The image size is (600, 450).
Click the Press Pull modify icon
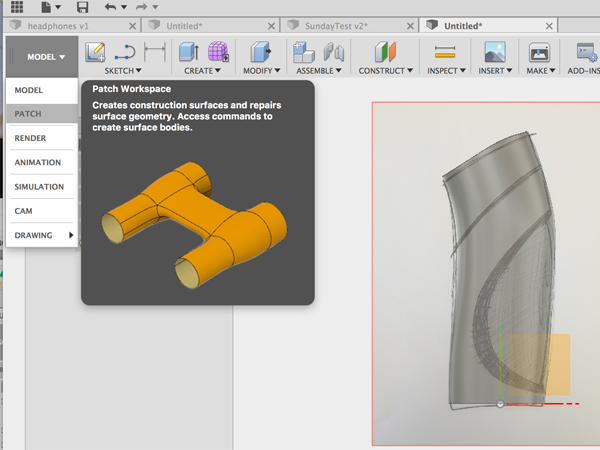point(261,52)
